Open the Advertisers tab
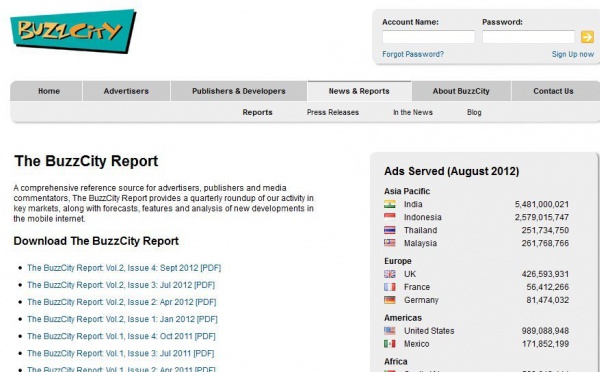 (x=126, y=91)
